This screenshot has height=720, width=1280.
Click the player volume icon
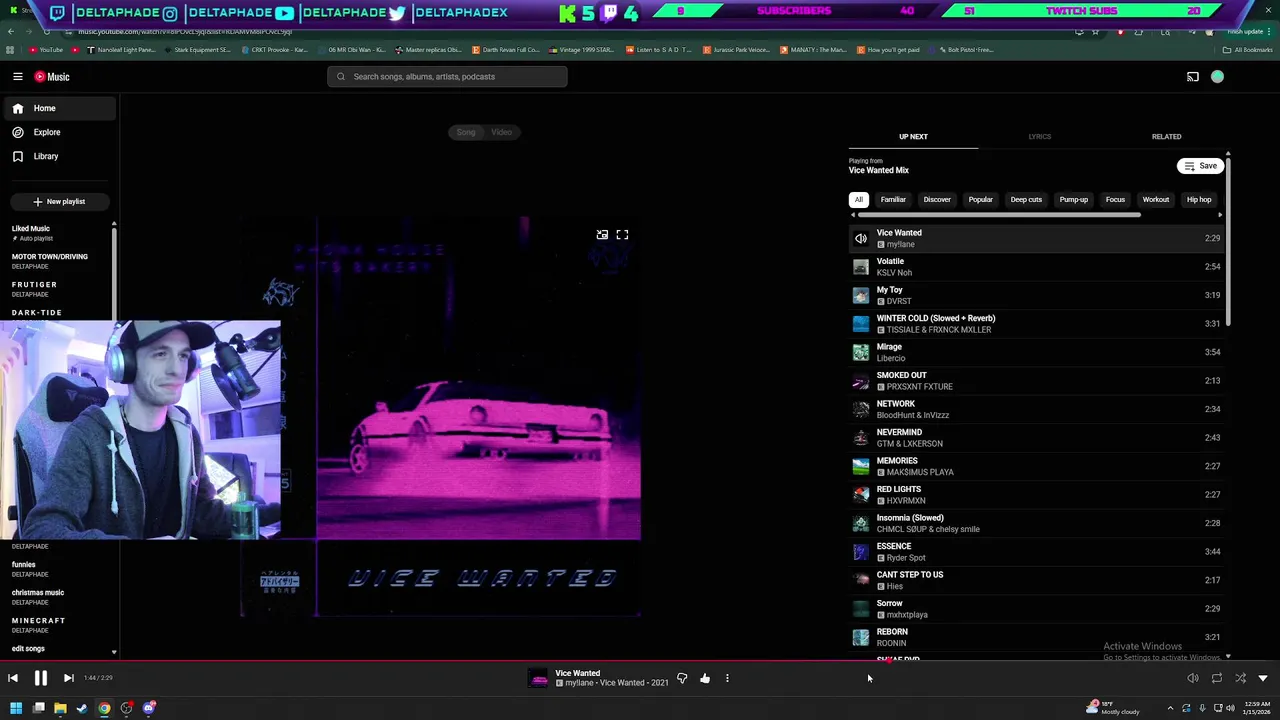1193,678
